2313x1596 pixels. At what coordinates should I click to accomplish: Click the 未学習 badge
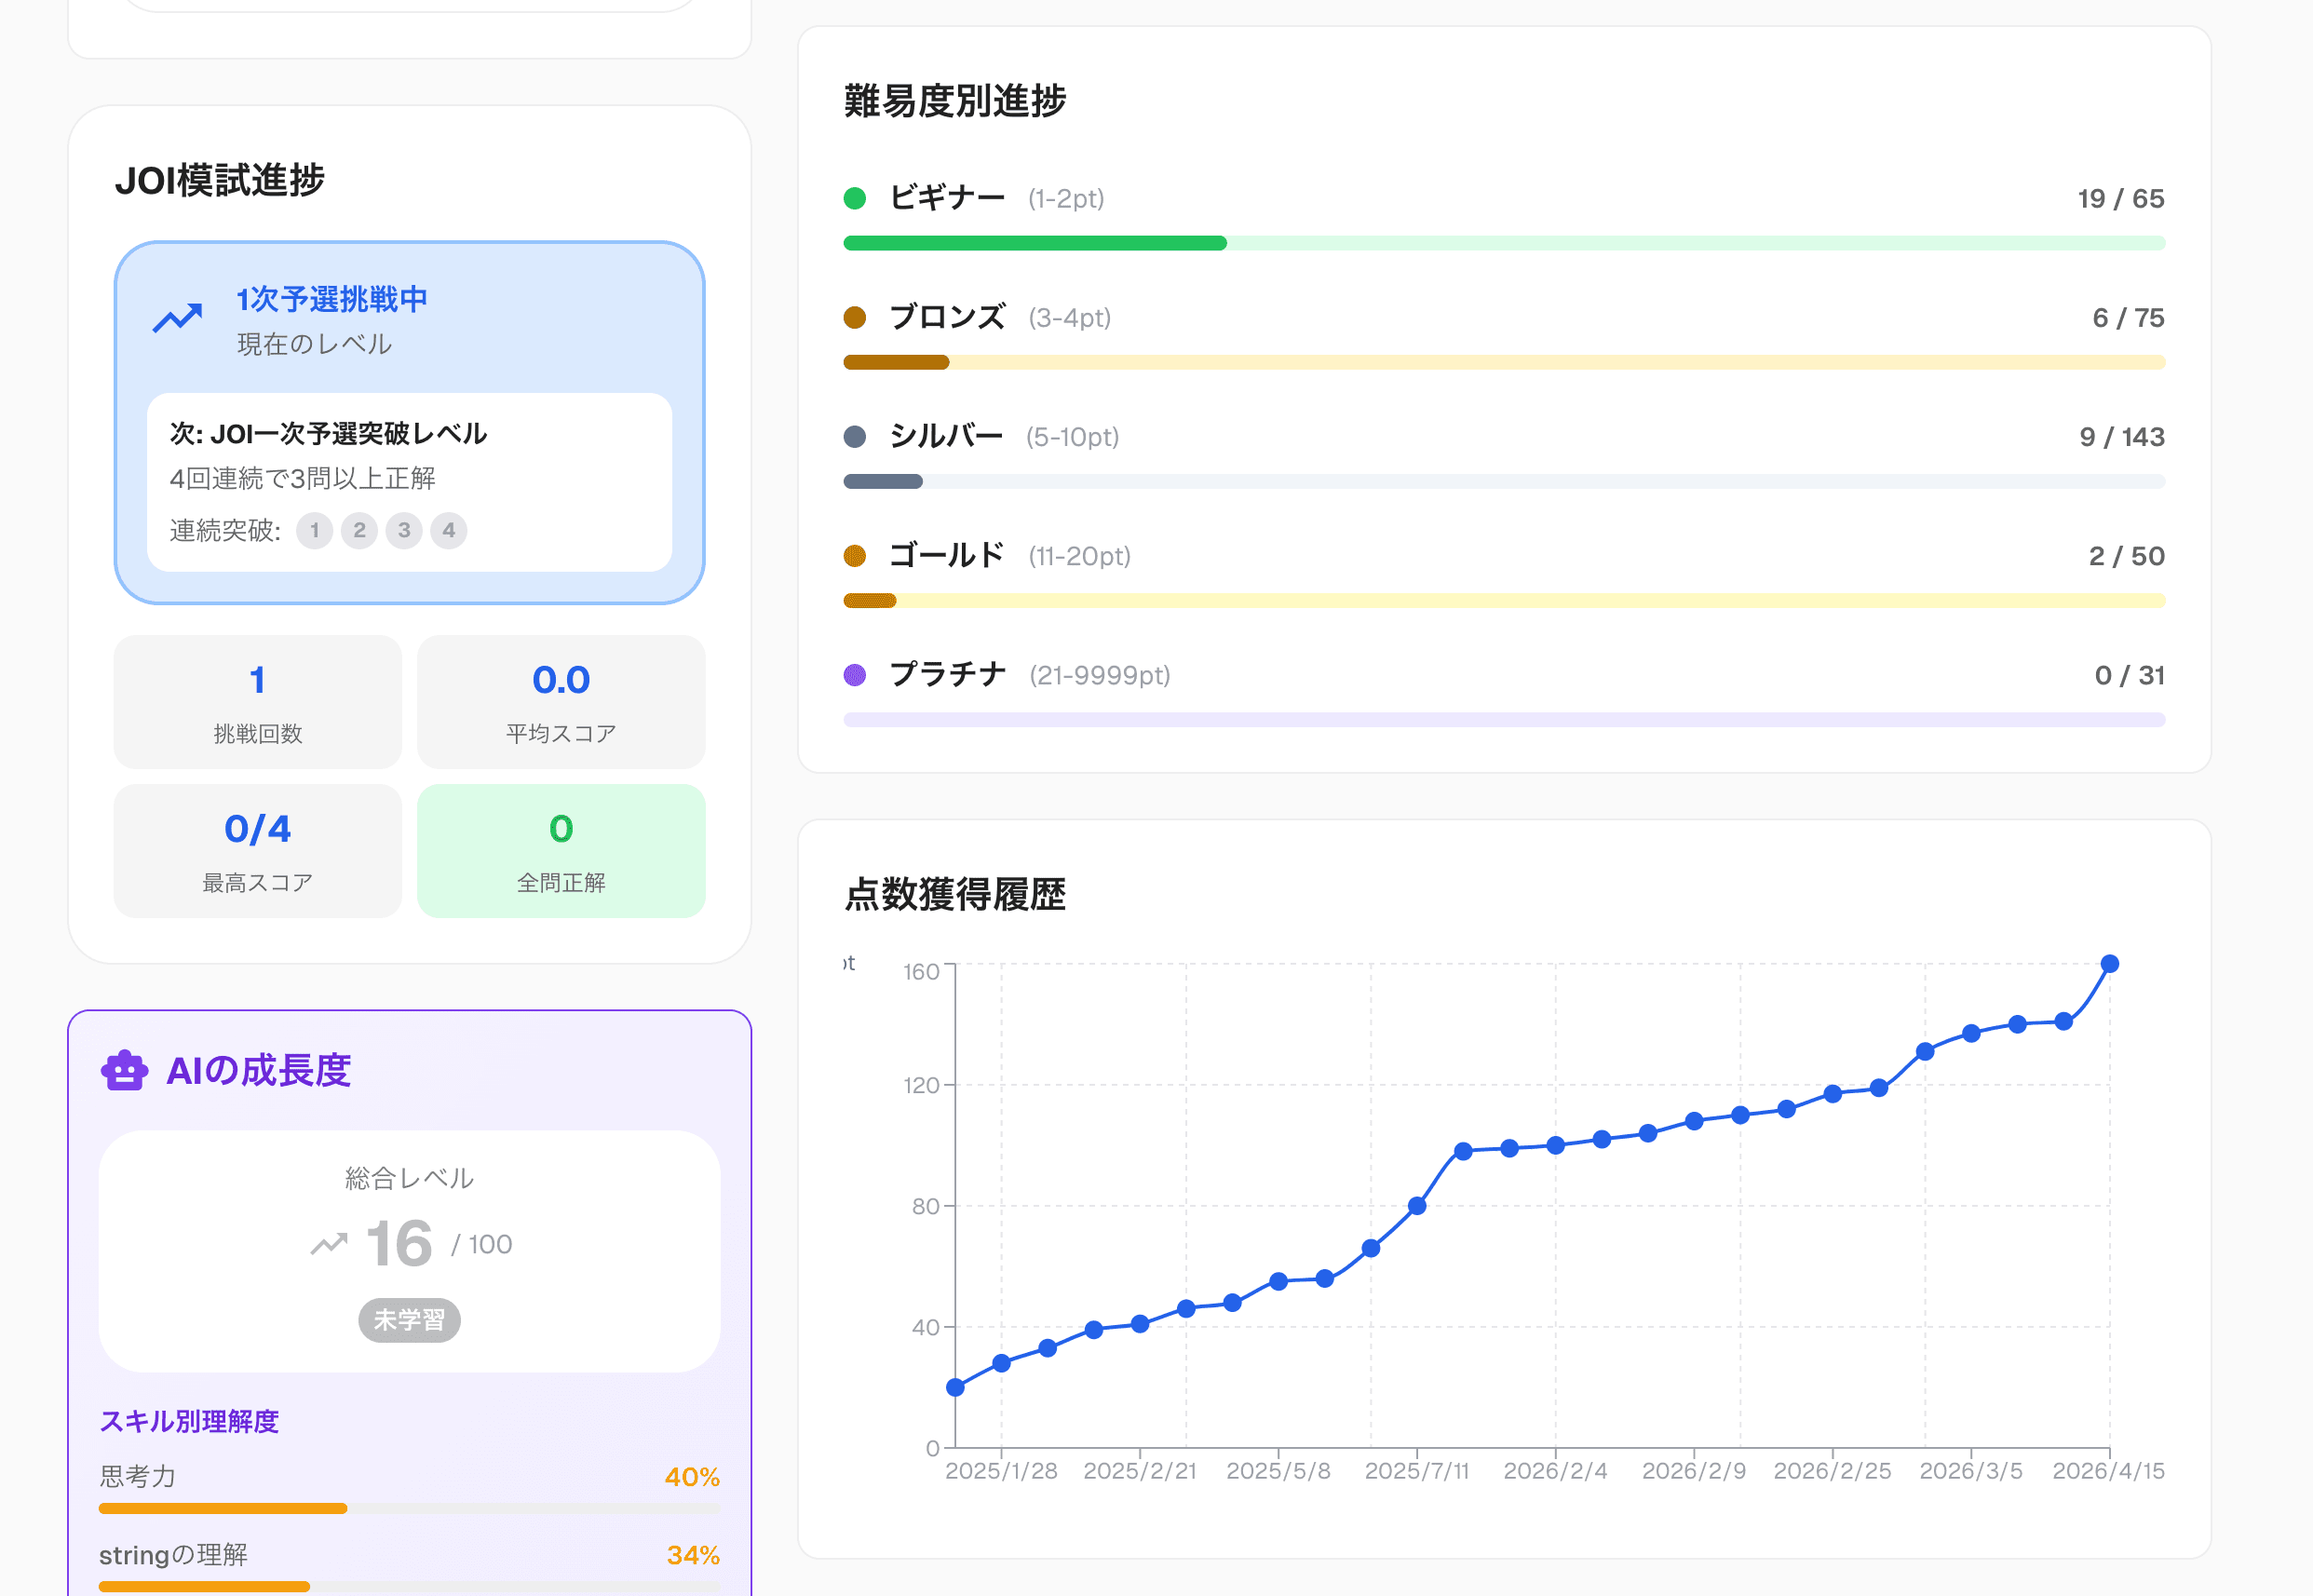coord(409,1320)
